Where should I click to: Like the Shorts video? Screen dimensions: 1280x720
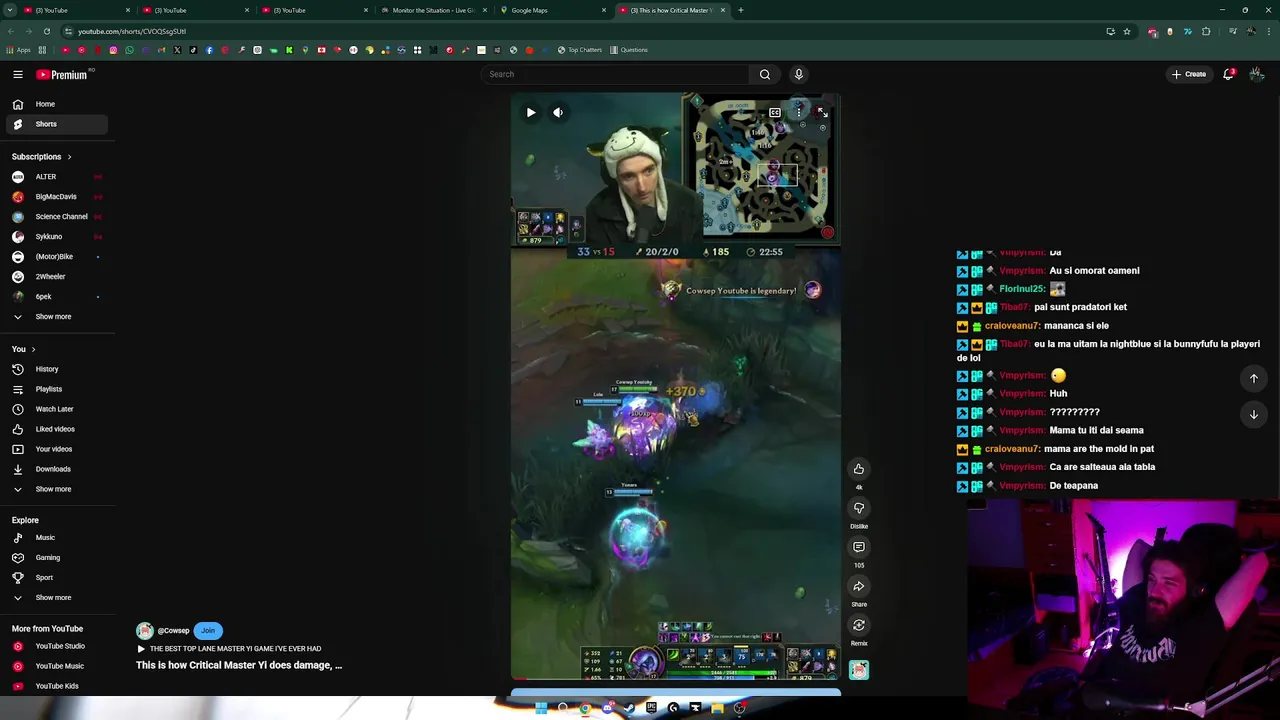pos(858,469)
